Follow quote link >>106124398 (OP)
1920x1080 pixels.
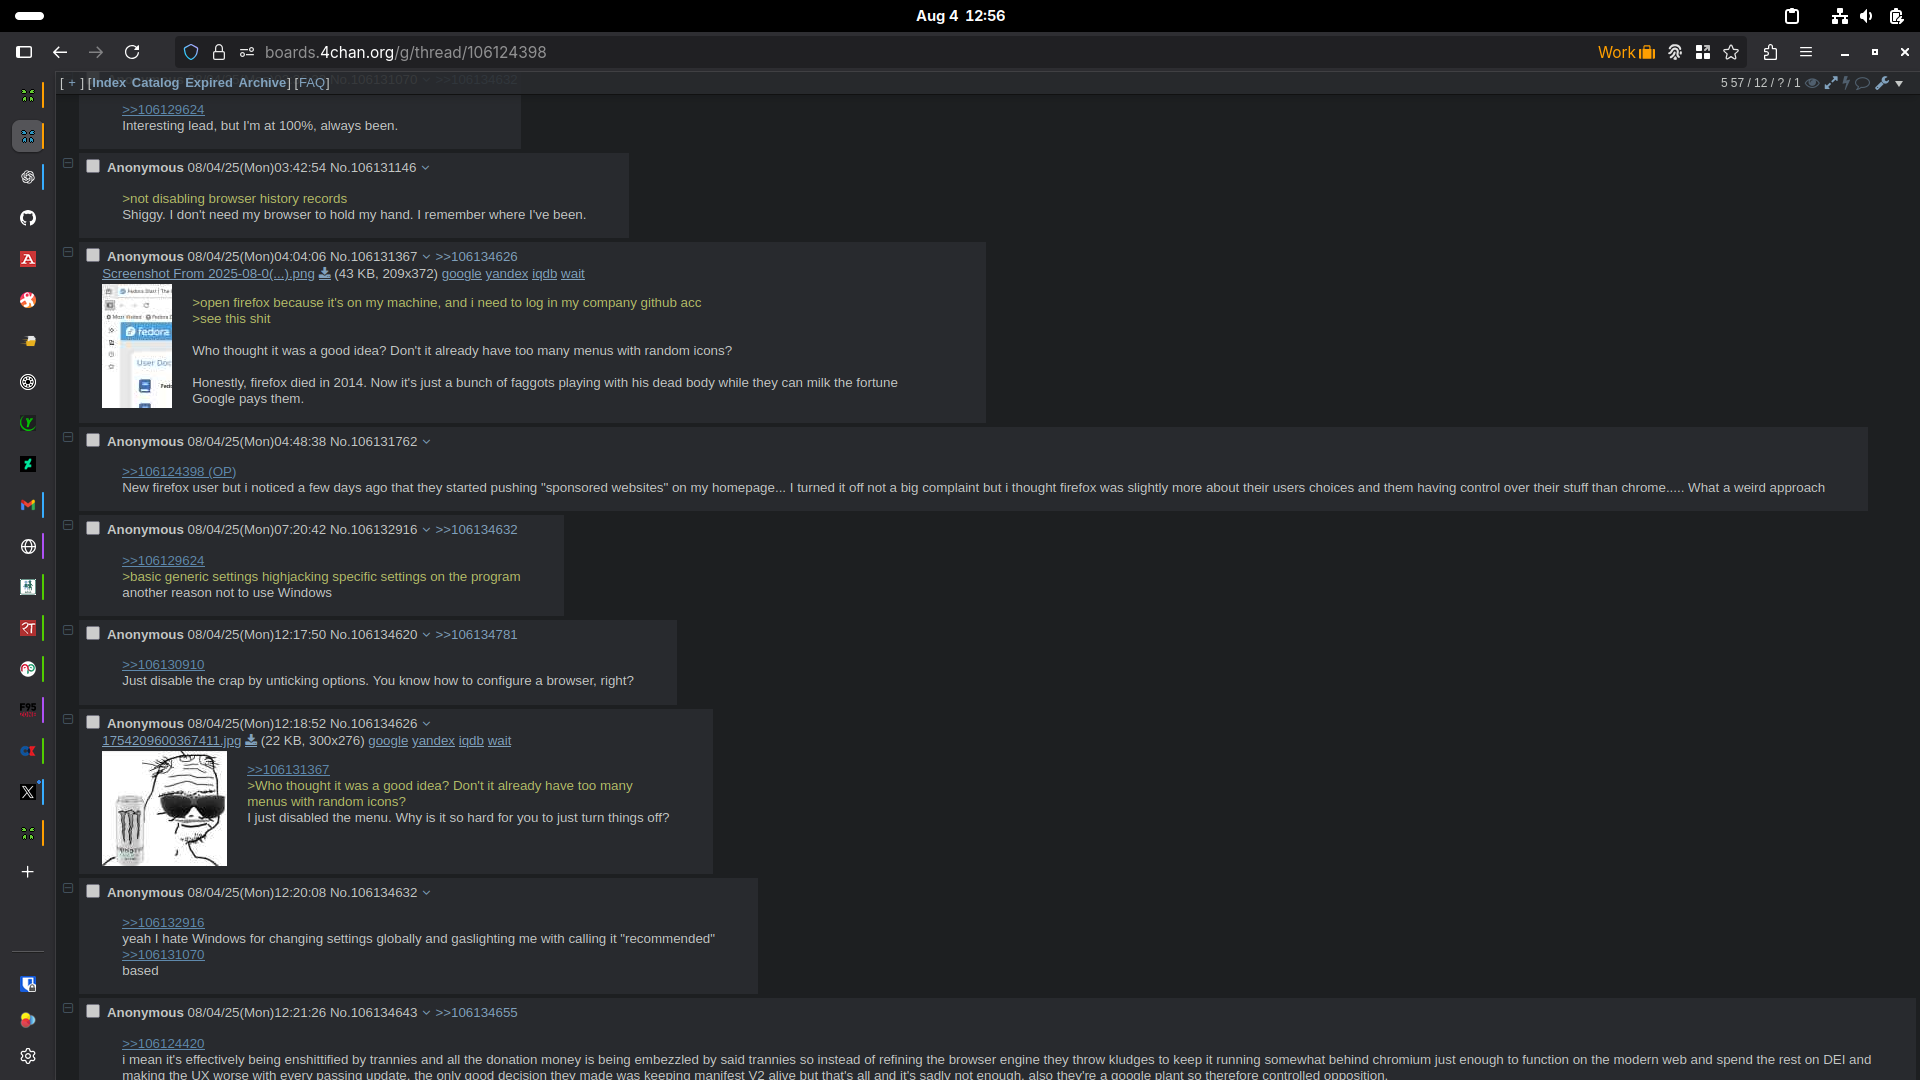tap(179, 472)
